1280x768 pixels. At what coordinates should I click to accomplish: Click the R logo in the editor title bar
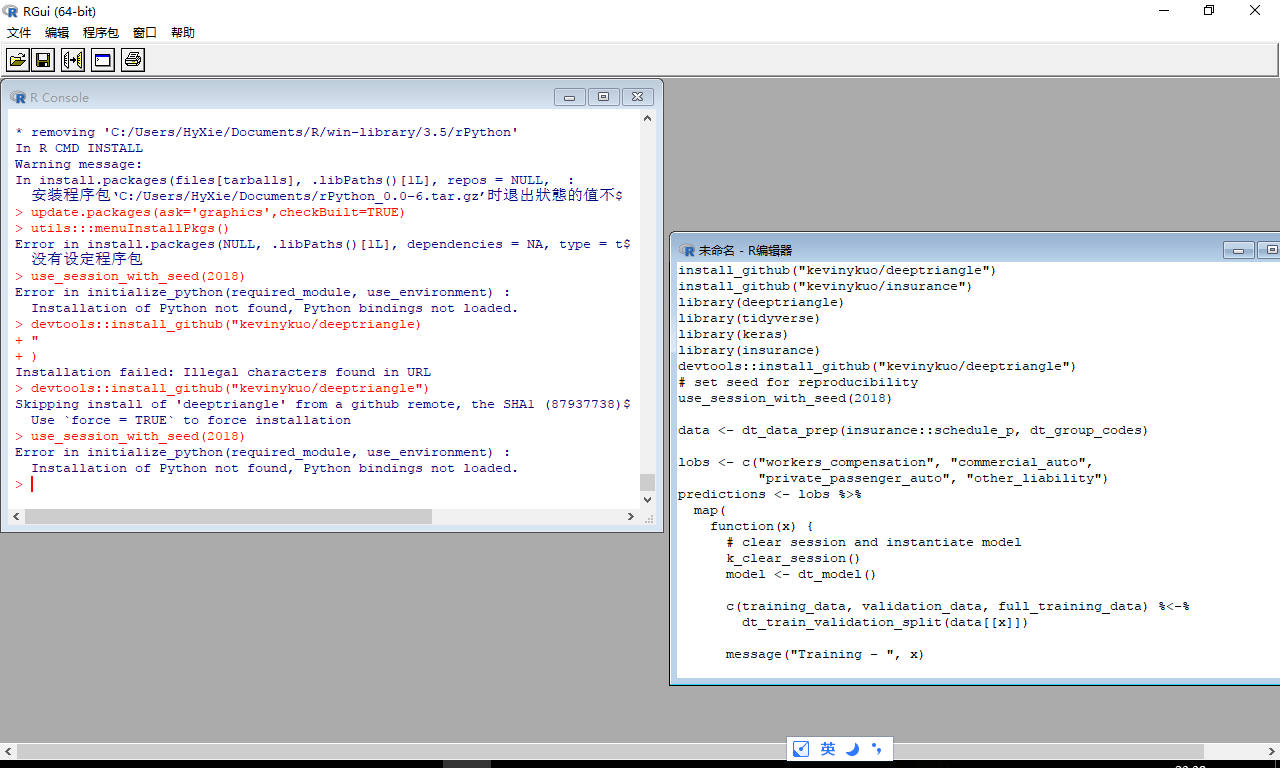click(x=687, y=250)
